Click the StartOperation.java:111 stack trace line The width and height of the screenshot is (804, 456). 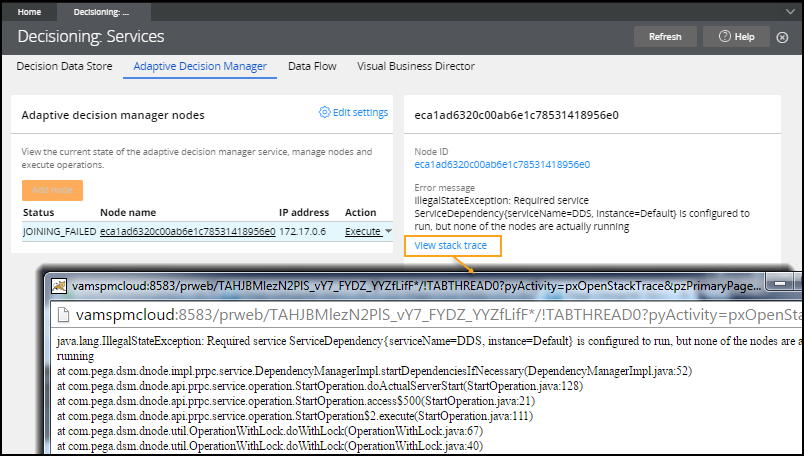point(295,416)
